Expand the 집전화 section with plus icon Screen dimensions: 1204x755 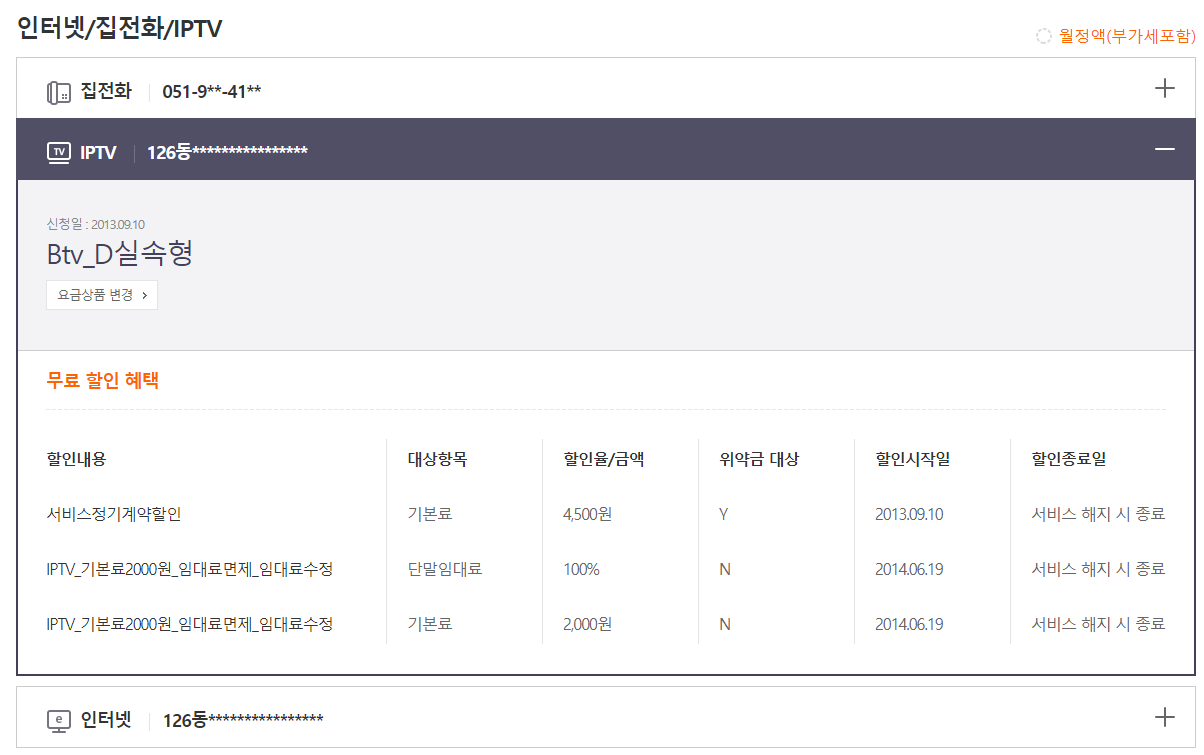(x=1164, y=88)
